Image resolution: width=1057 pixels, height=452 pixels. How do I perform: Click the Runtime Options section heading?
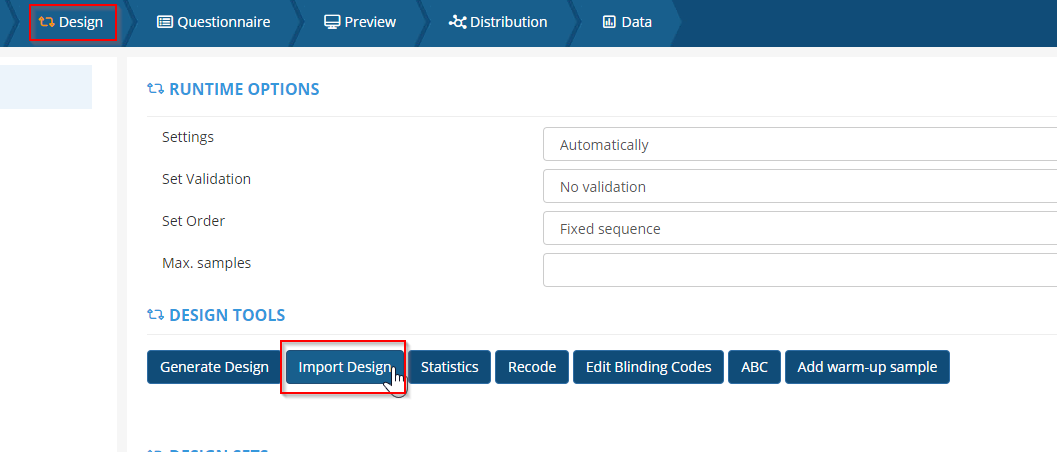244,89
